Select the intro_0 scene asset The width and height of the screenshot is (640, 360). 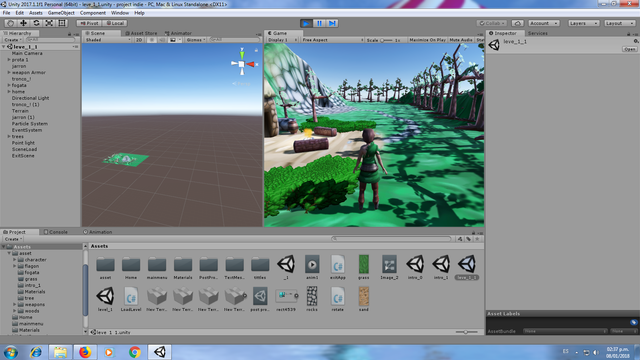click(x=415, y=267)
